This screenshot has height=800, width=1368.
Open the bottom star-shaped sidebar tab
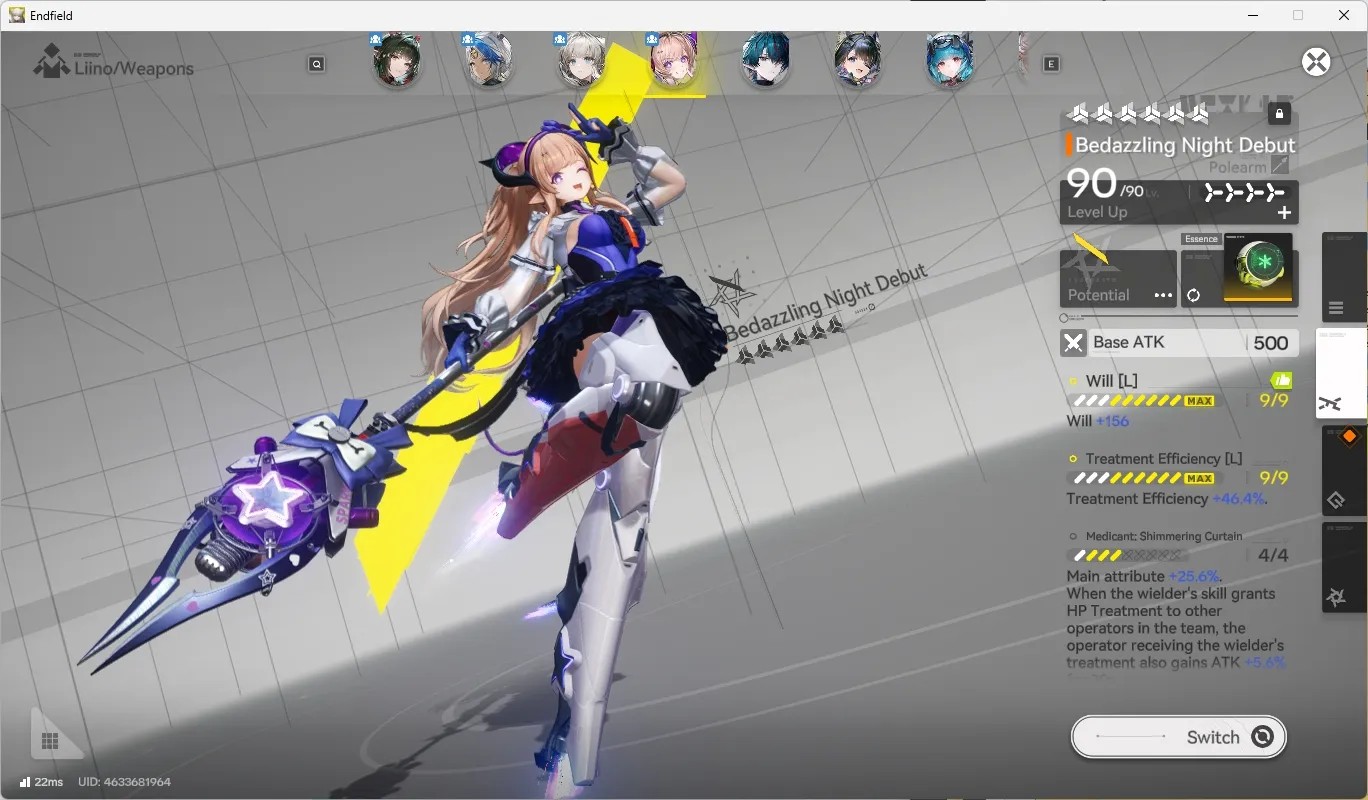click(1344, 568)
